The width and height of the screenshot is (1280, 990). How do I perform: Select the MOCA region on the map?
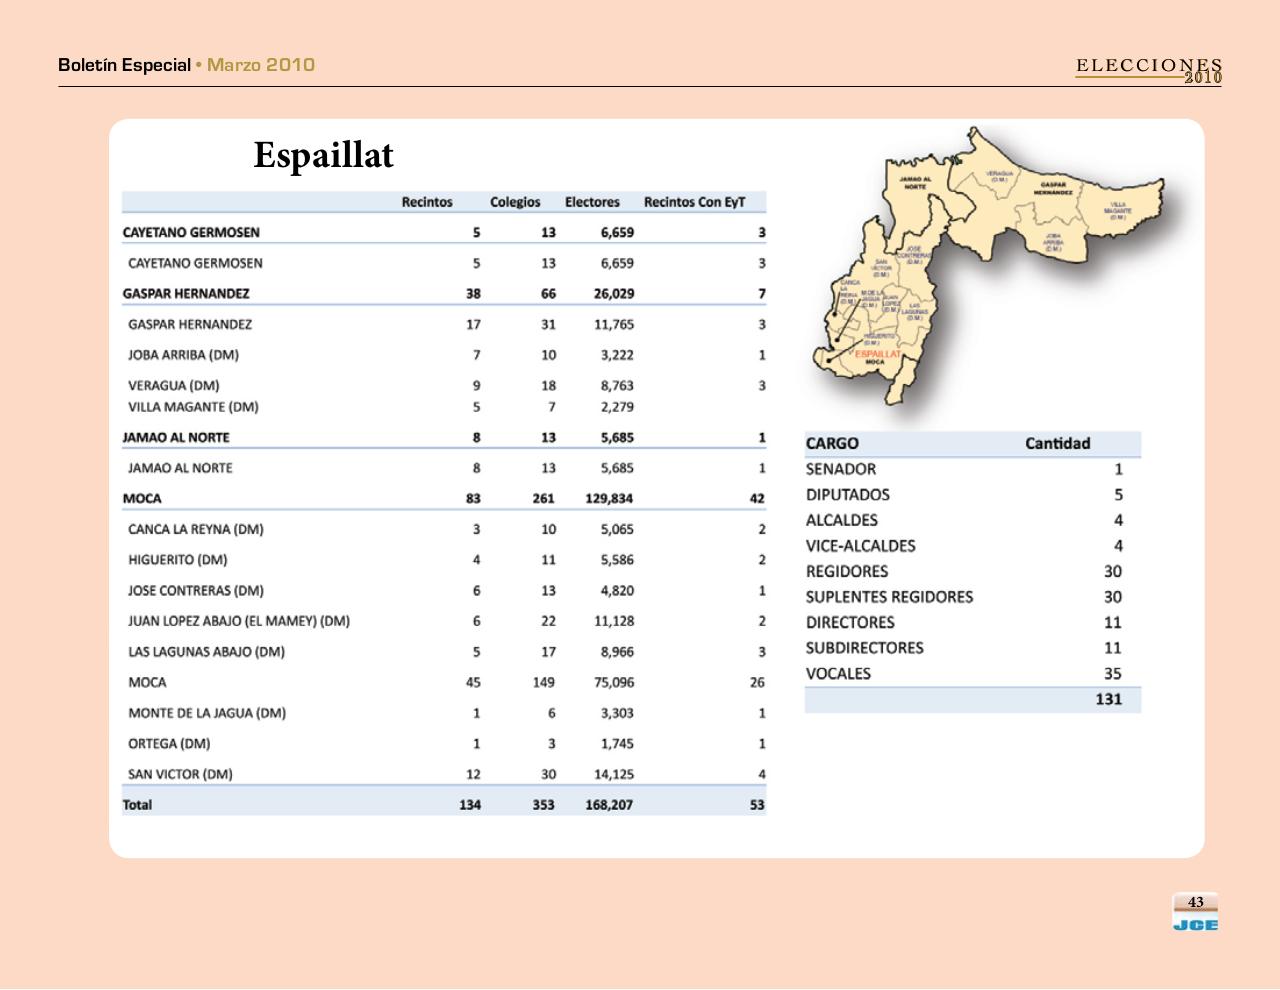(874, 362)
